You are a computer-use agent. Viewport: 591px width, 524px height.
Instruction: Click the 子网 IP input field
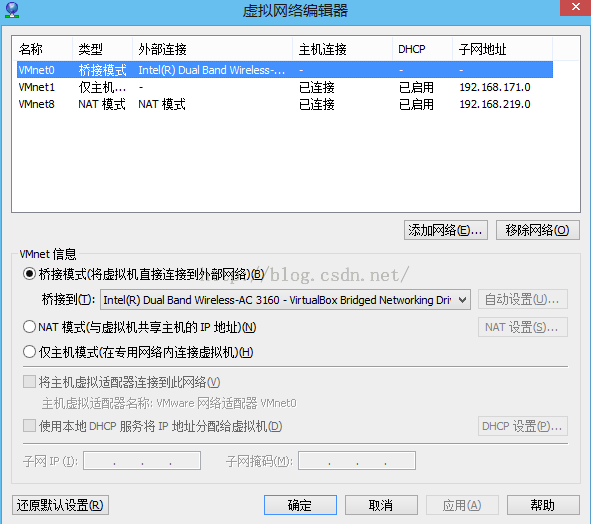[x=142, y=461]
